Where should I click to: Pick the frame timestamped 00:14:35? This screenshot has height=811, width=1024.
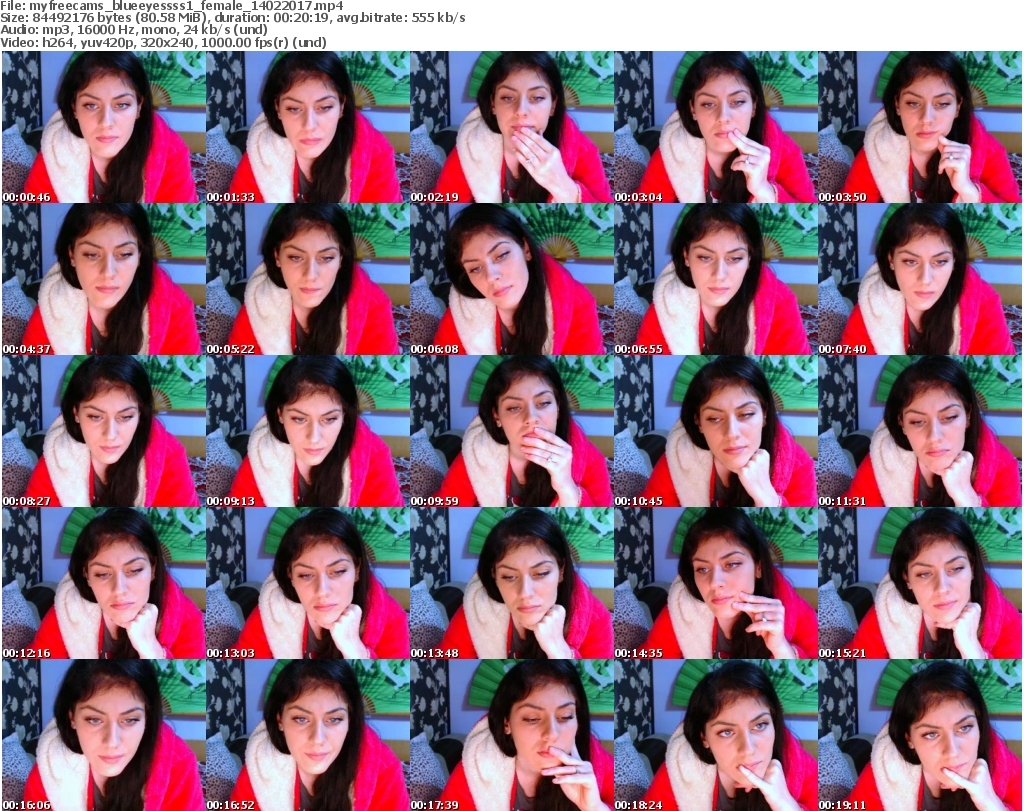(716, 584)
